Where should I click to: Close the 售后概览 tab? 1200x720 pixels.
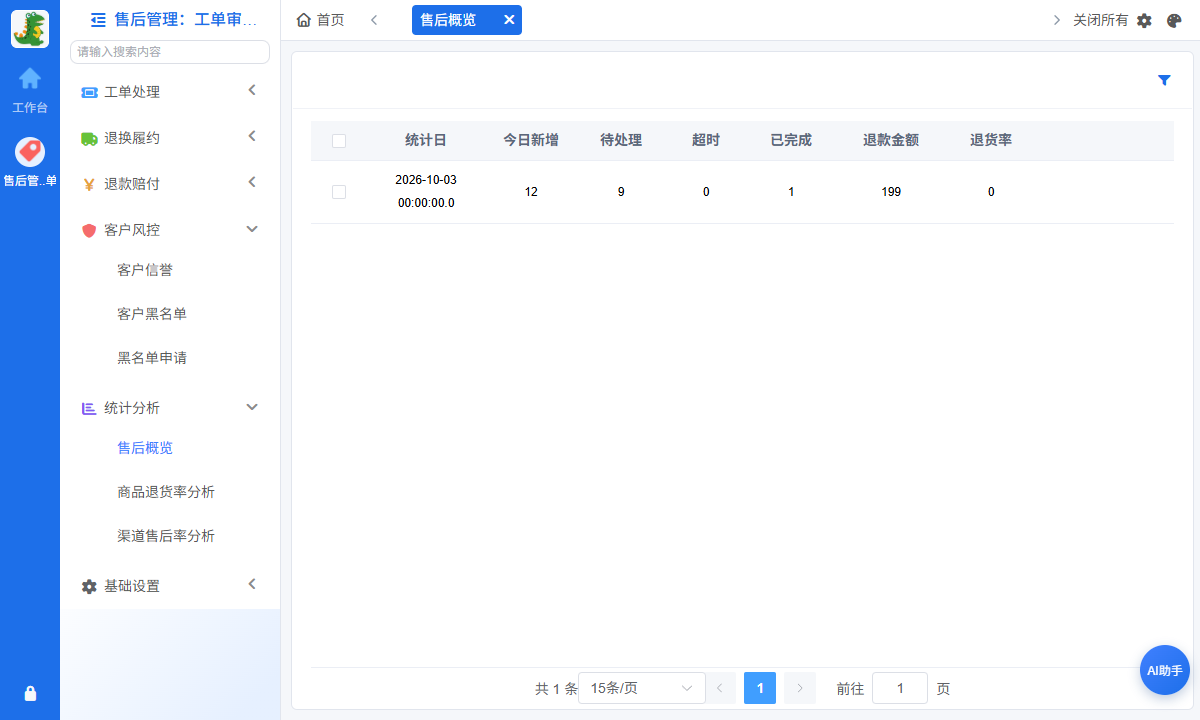click(x=509, y=20)
